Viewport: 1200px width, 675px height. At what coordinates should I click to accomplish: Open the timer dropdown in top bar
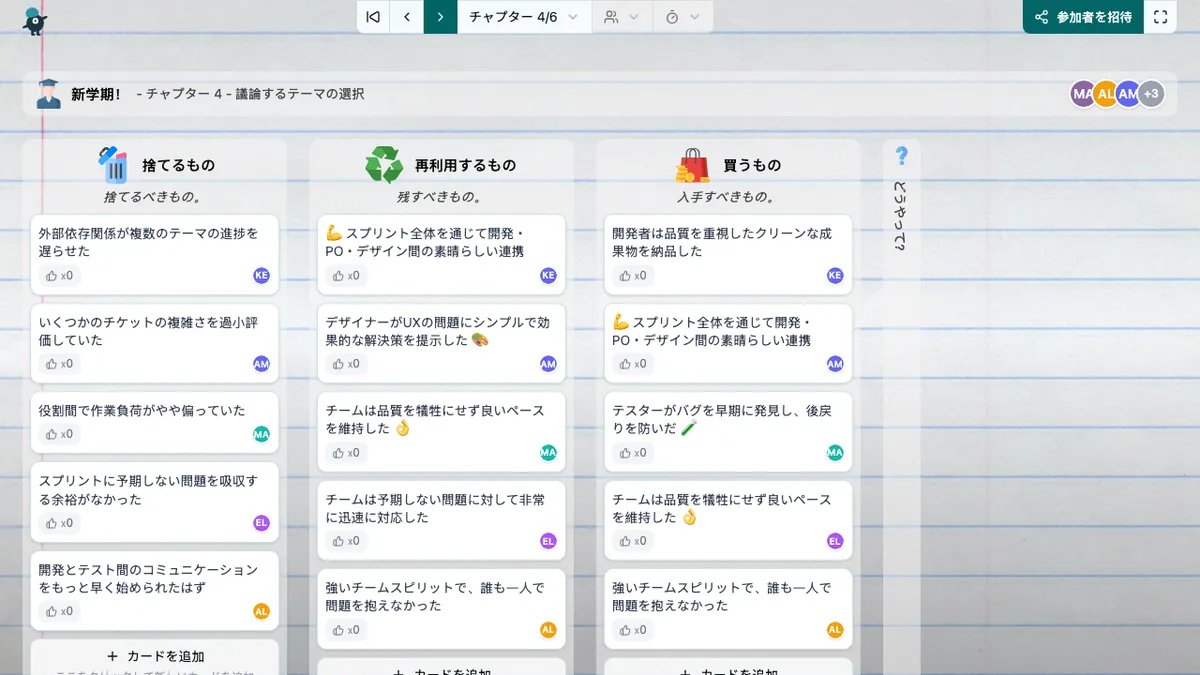point(683,17)
